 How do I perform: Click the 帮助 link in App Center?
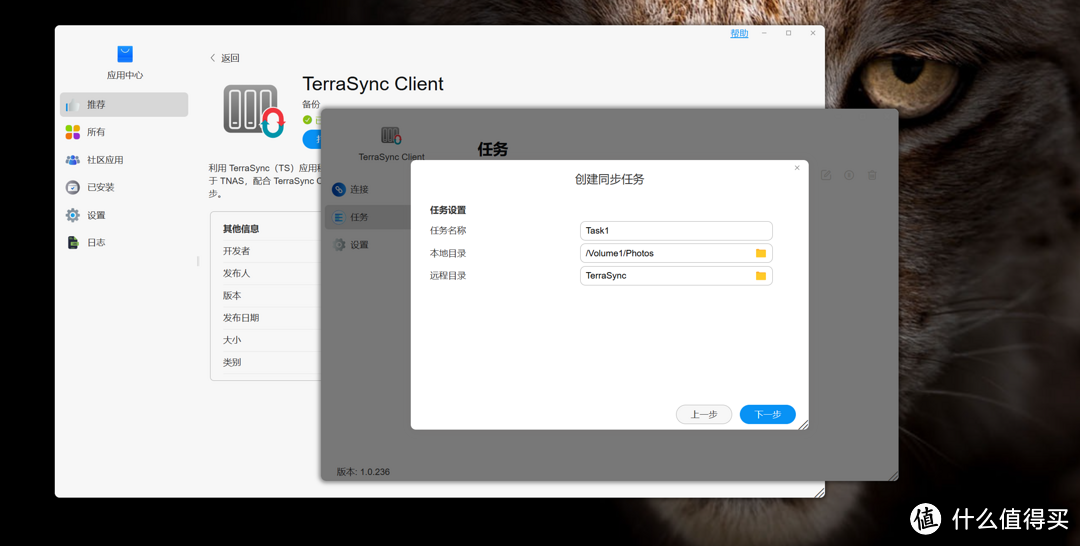pos(739,33)
